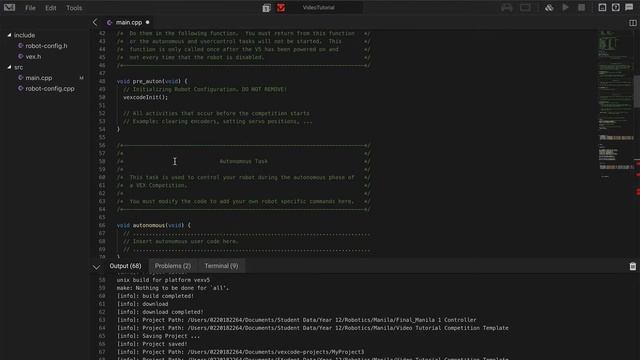Screen dimensions: 640x360
Task: Click output line 'unix build for platform vexv5'
Action: click(x=163, y=280)
